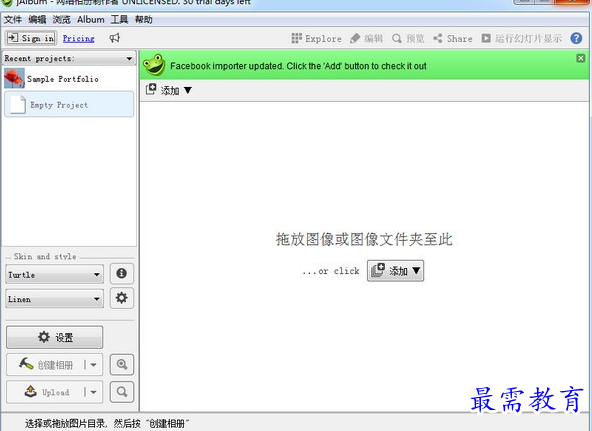
Task: Open the Explore grid button
Action: [x=316, y=38]
